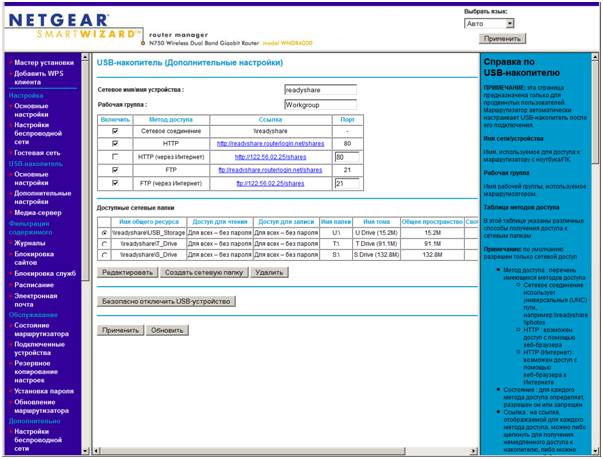Toggle the HTTP access method checkbox

coord(115,143)
